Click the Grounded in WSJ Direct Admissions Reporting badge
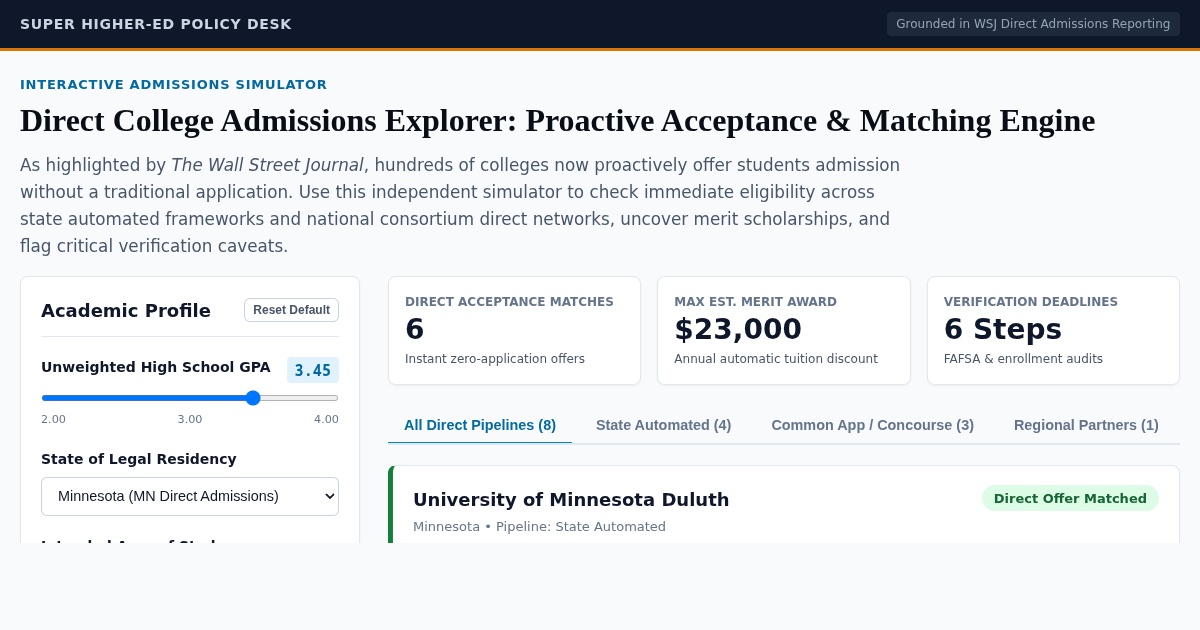 [x=1033, y=24]
